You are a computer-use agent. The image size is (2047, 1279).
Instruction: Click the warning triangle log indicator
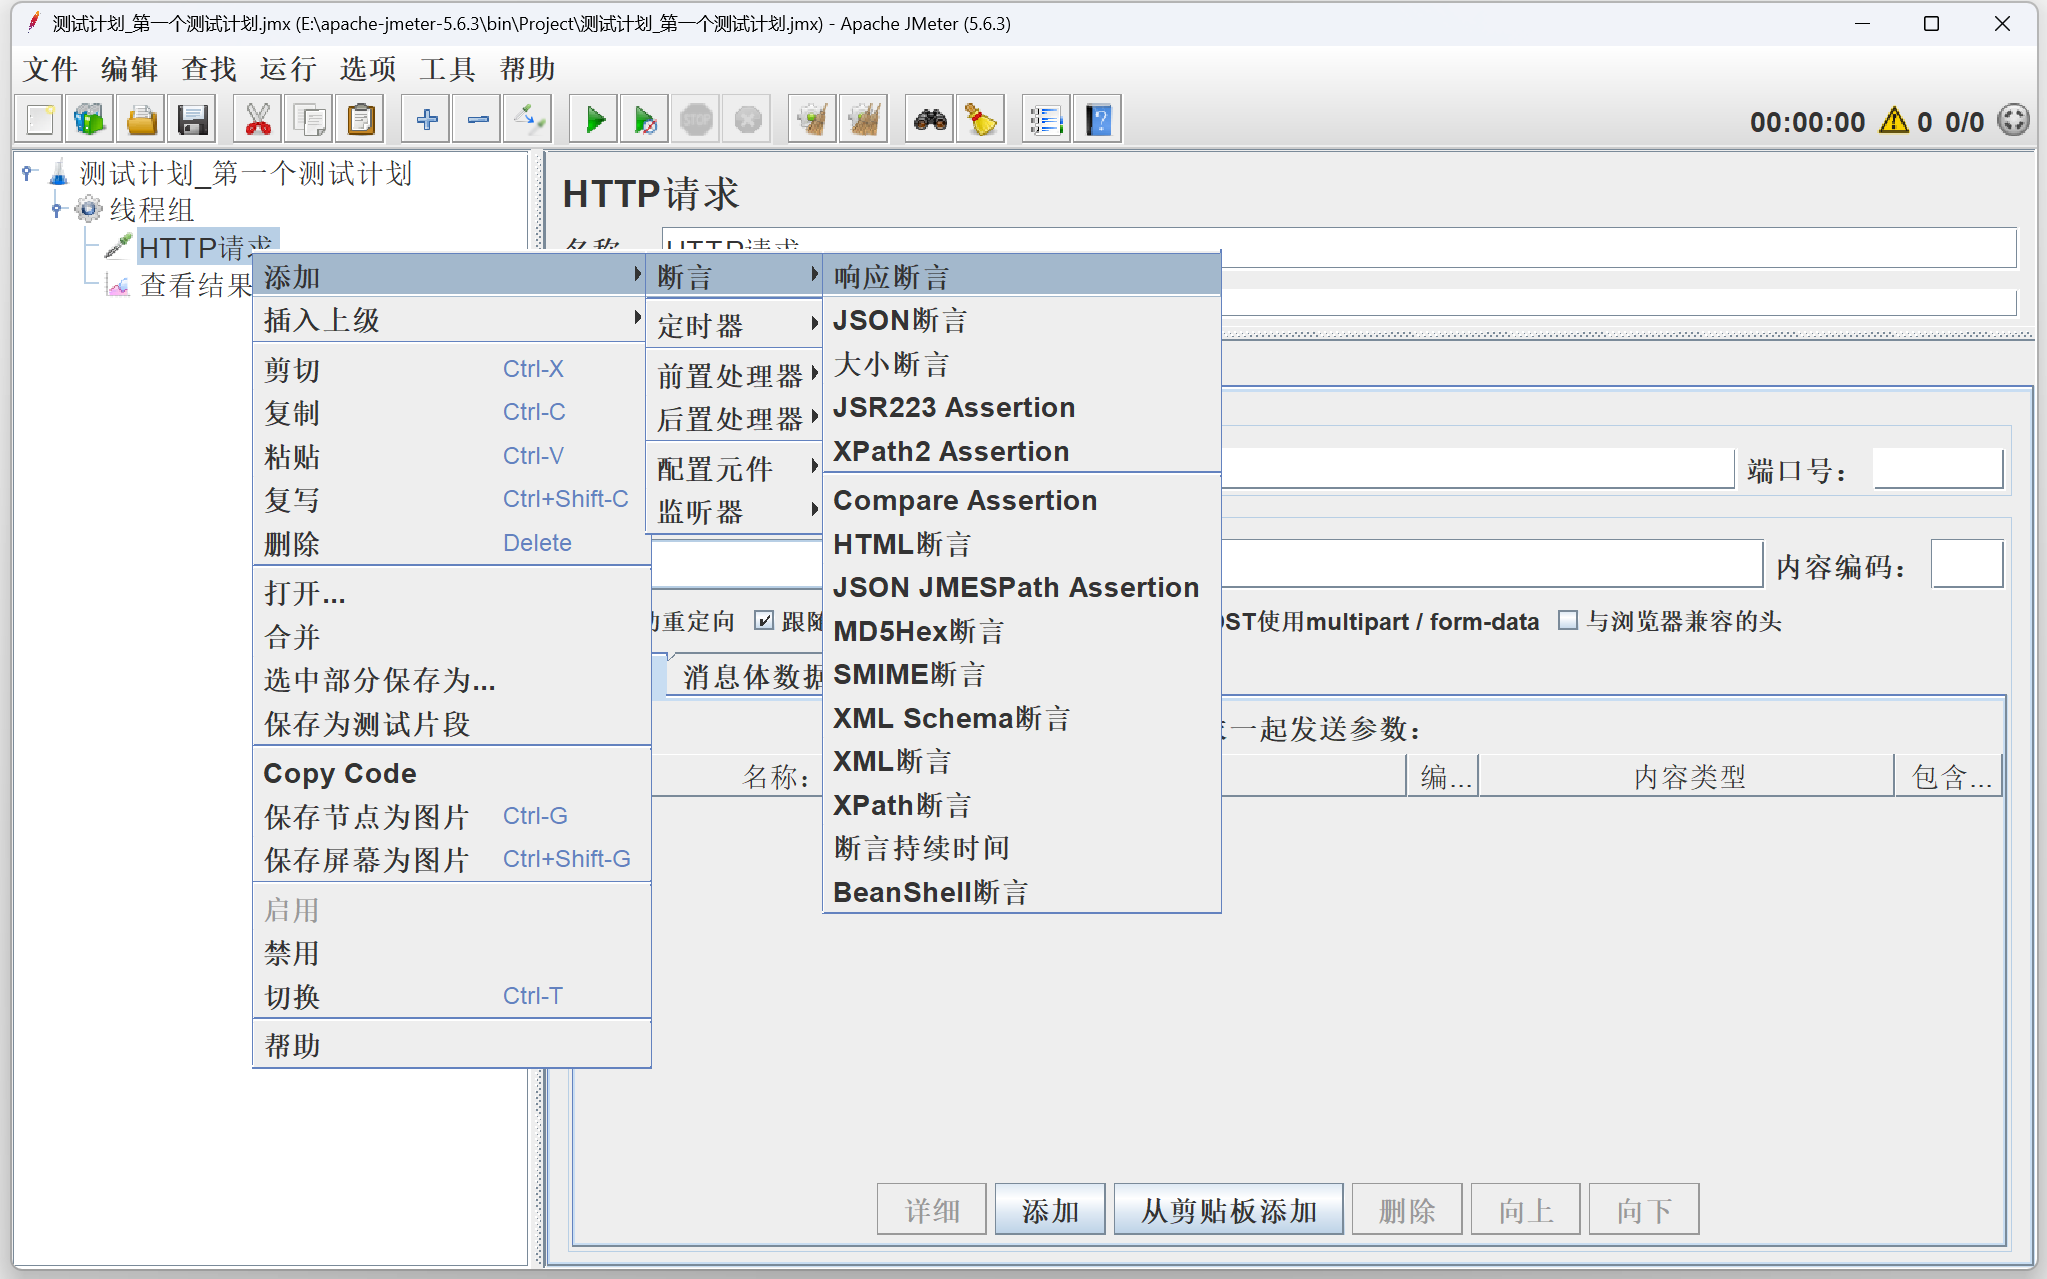[x=1893, y=121]
